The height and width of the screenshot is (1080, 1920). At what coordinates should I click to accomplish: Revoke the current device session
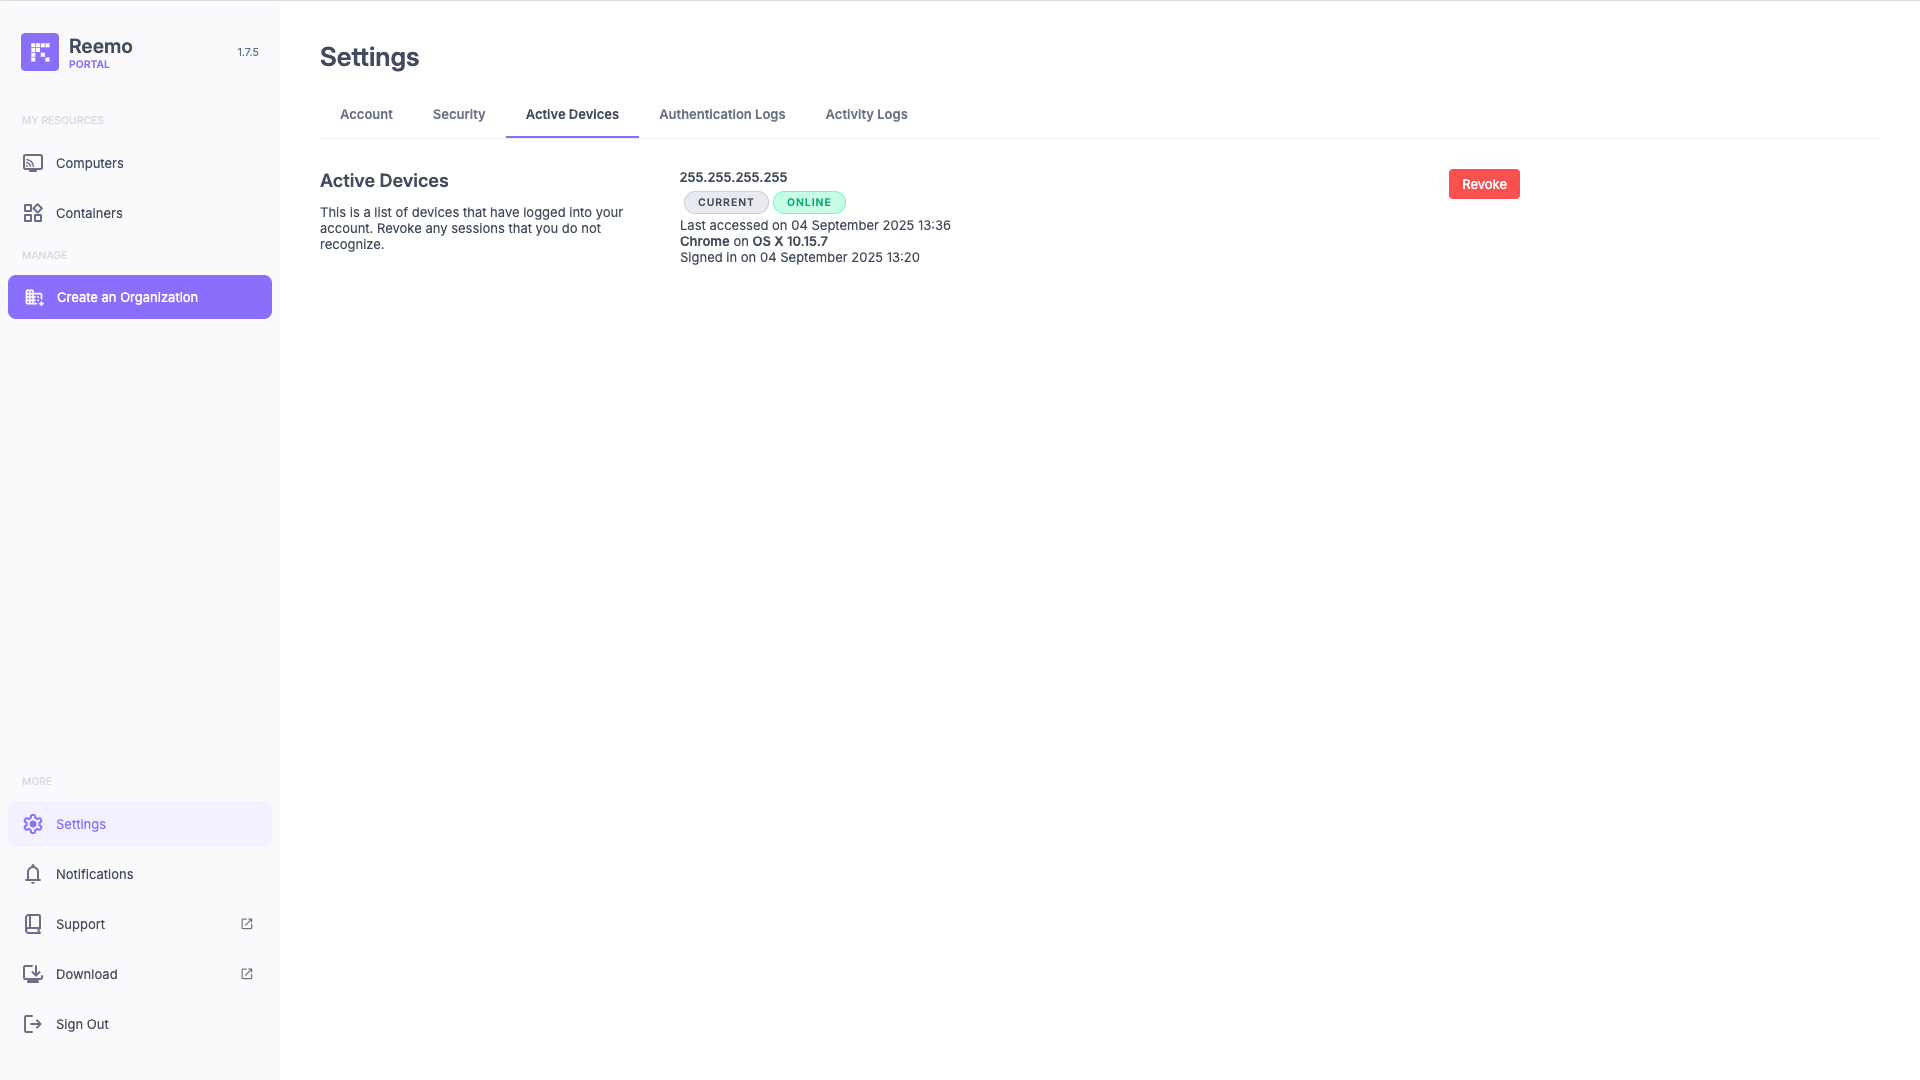coord(1484,184)
